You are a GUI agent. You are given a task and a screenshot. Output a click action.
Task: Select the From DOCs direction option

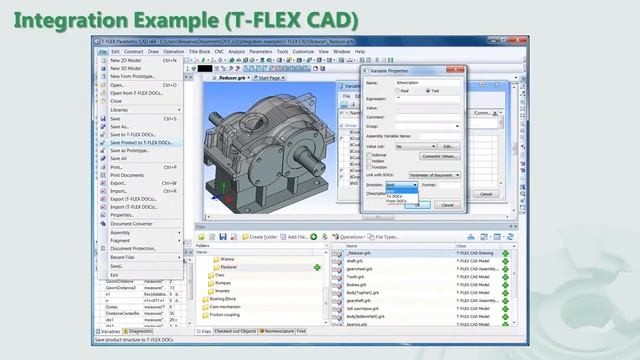pyautogui.click(x=396, y=201)
